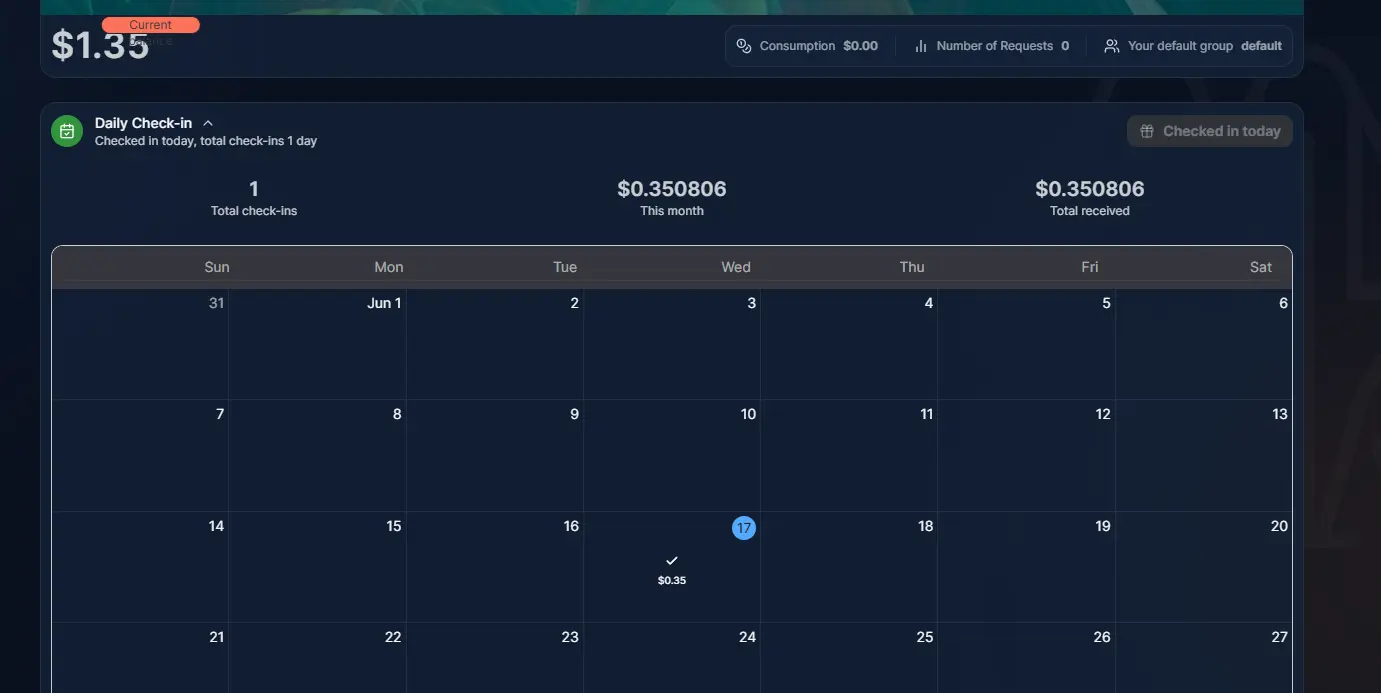Select June 18 on the calendar
The height and width of the screenshot is (693, 1381).
pyautogui.click(x=849, y=567)
